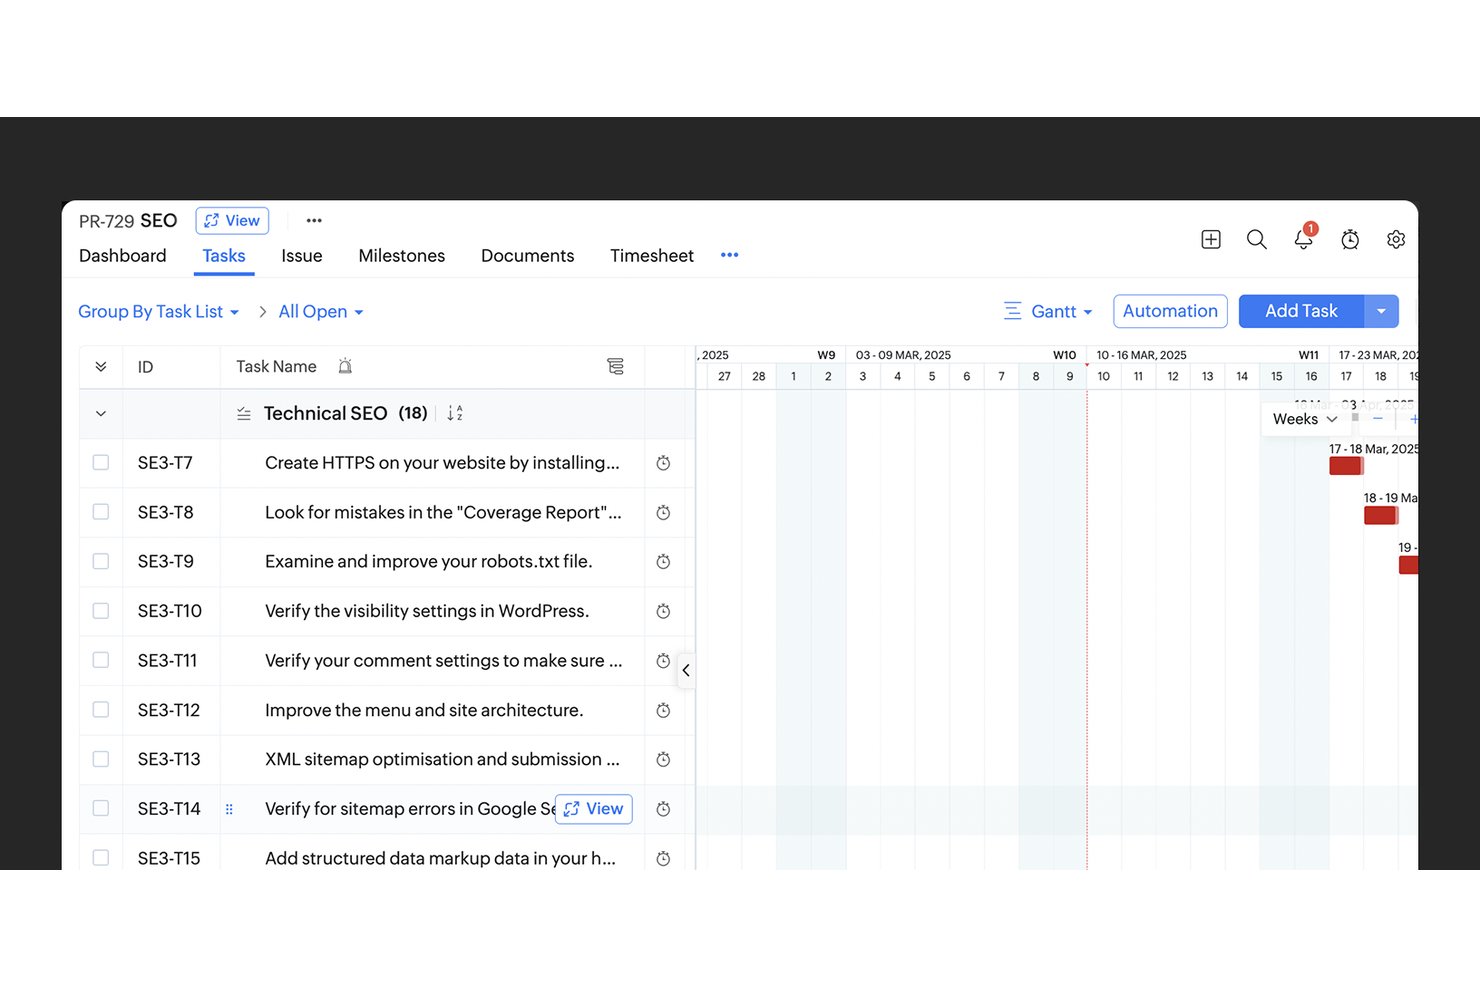Image resolution: width=1480 pixels, height=987 pixels.
Task: Start the timer for task SE3-T14
Action: 663,809
